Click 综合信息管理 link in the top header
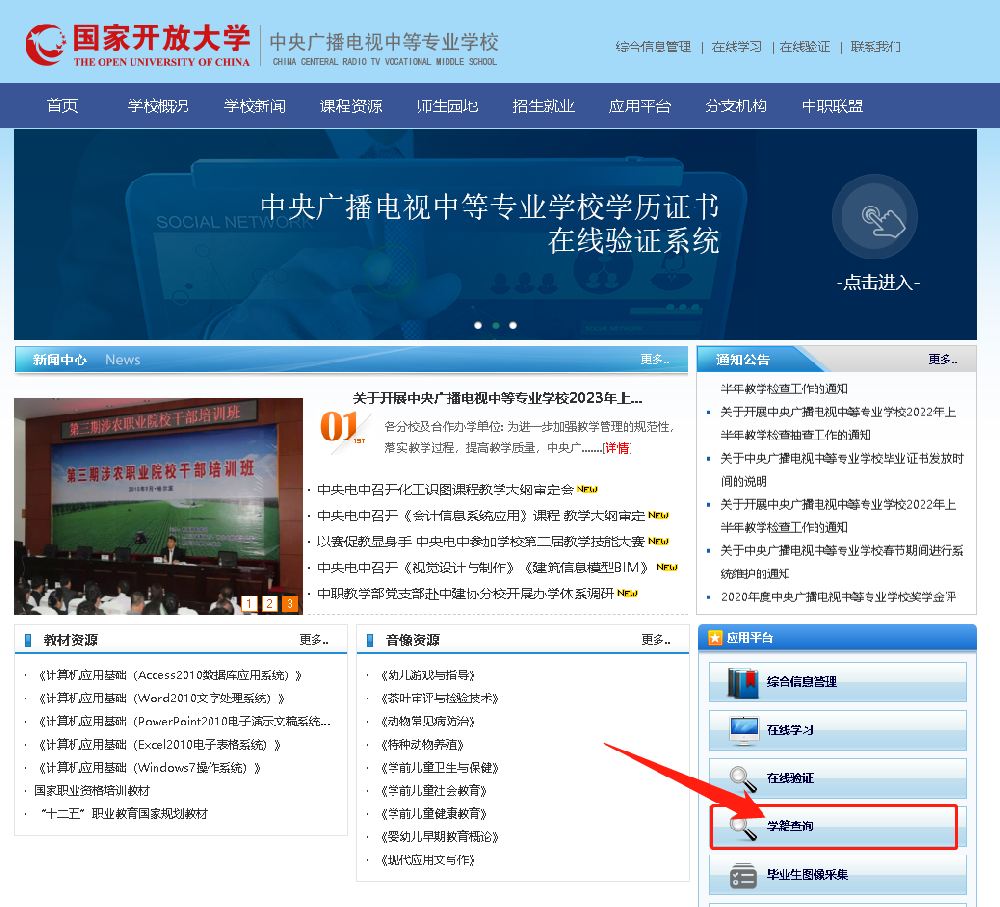This screenshot has width=1000, height=907. coord(653,47)
